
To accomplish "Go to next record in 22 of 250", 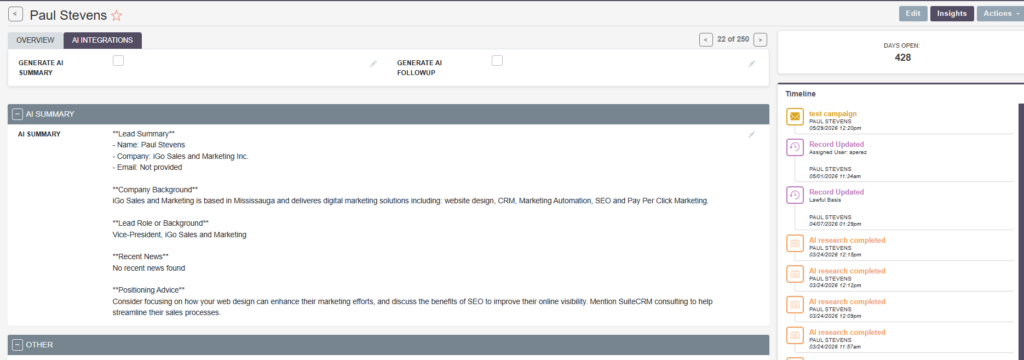I will point(760,40).
